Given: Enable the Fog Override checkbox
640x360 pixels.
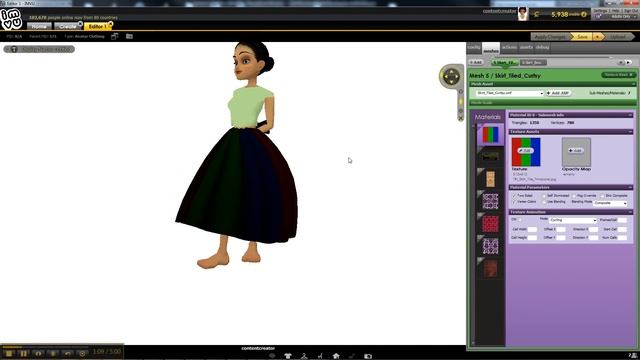Looking at the screenshot, I should [574, 196].
